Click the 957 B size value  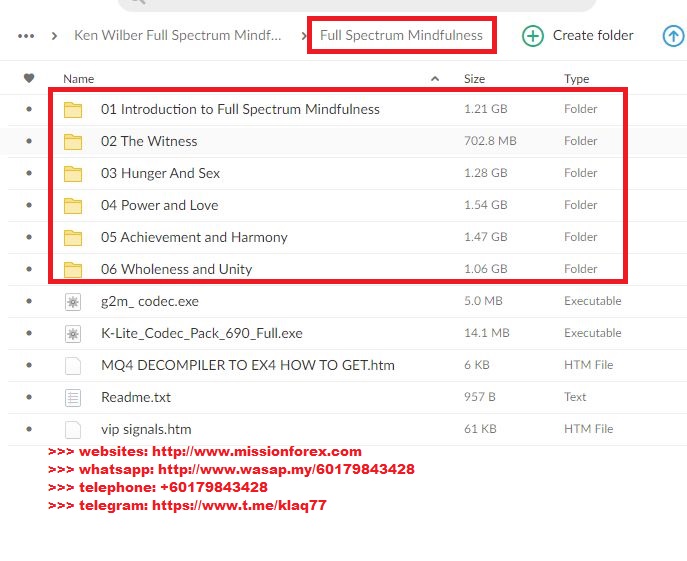coord(480,397)
